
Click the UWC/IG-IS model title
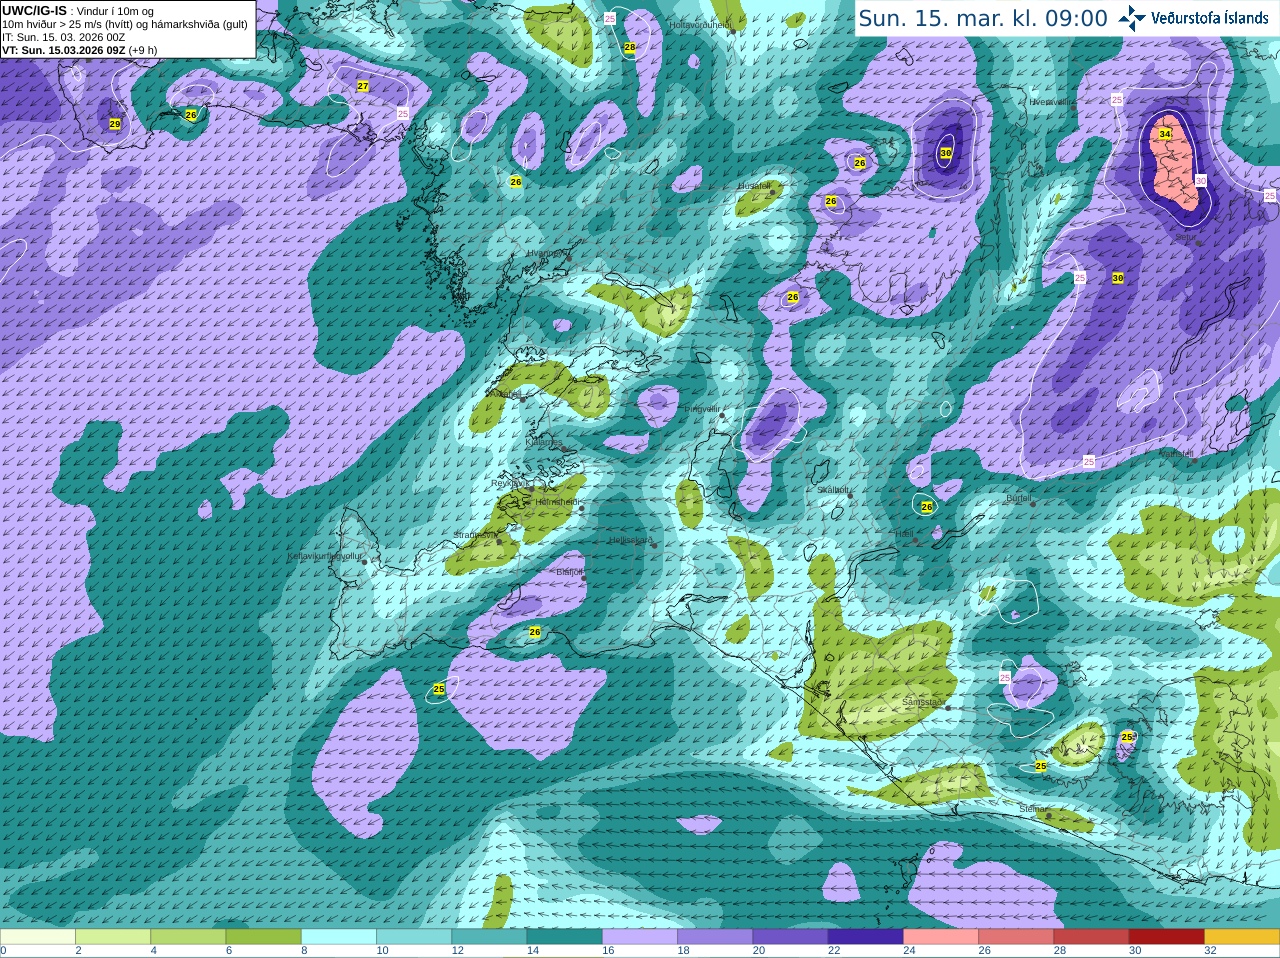tap(34, 10)
